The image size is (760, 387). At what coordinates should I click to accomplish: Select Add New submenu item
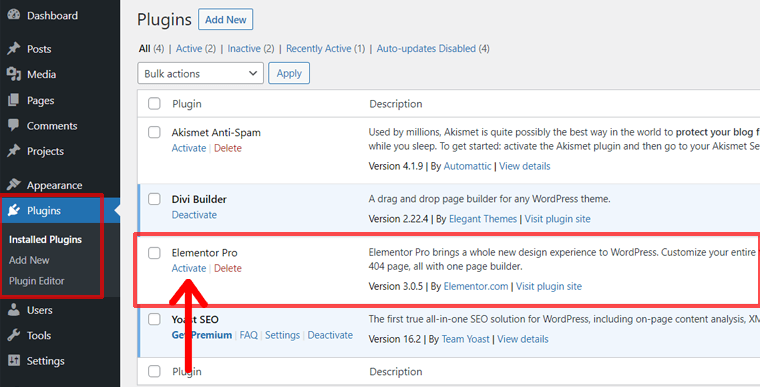pos(29,260)
